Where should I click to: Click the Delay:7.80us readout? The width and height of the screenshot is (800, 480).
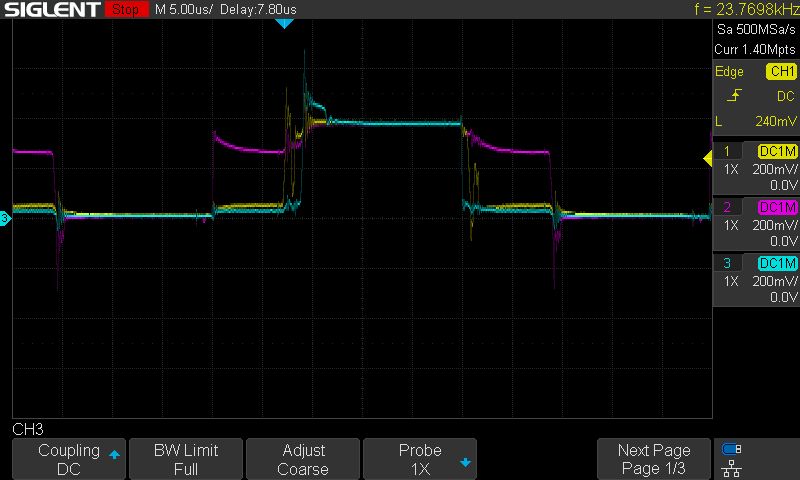258,9
